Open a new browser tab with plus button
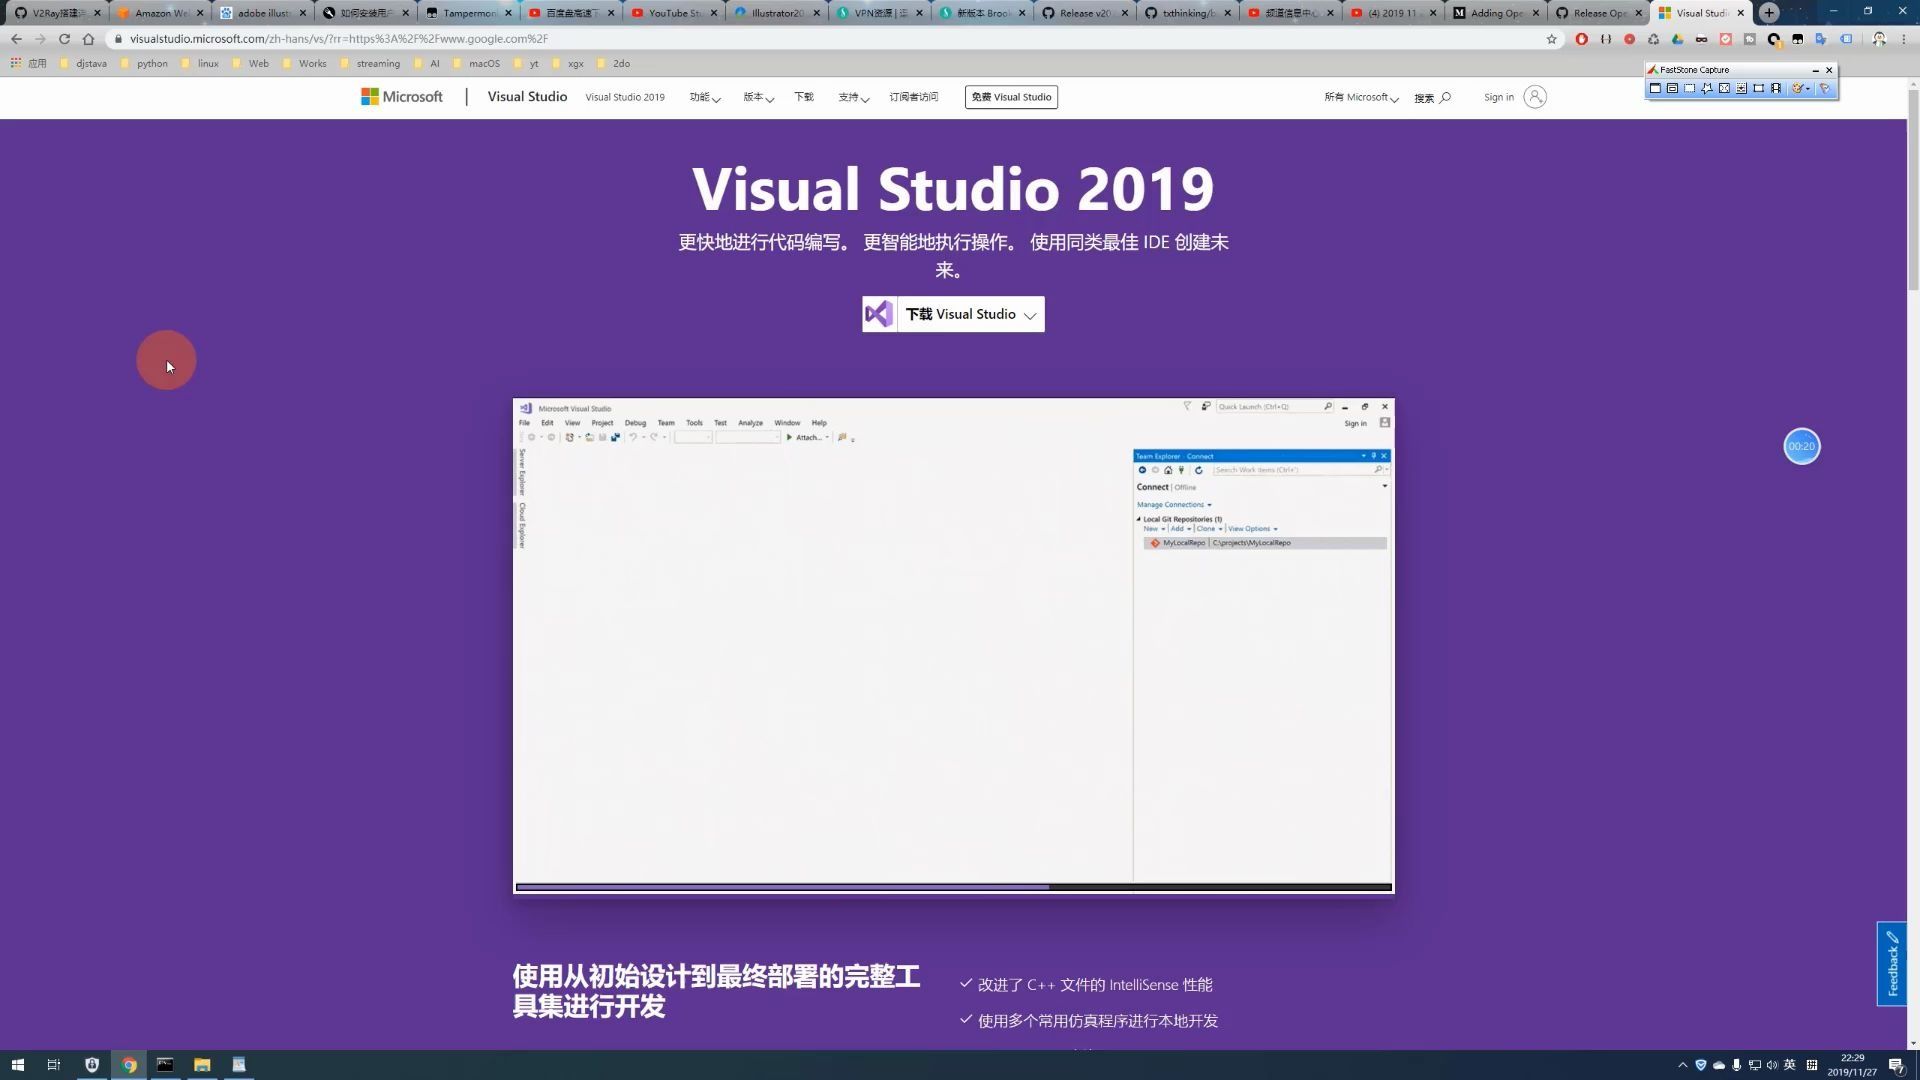Viewport: 1920px width, 1080px height. [x=1769, y=13]
